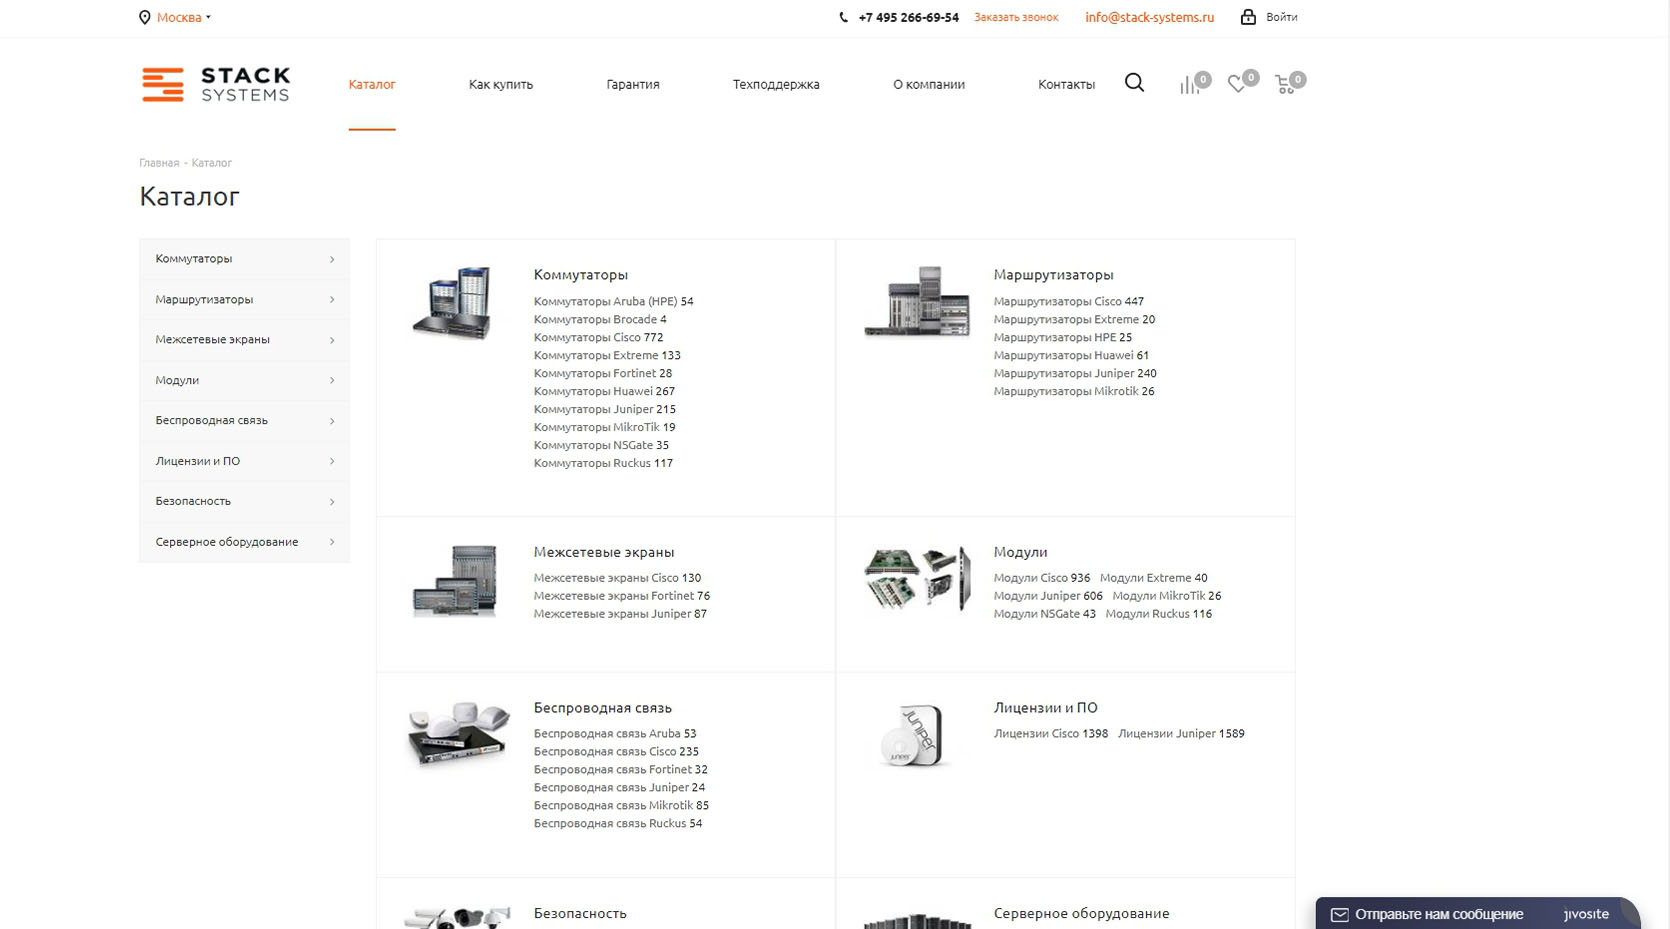The height and width of the screenshot is (929, 1670).
Task: Select Коммутаторы Juniper 215
Action: (x=604, y=409)
